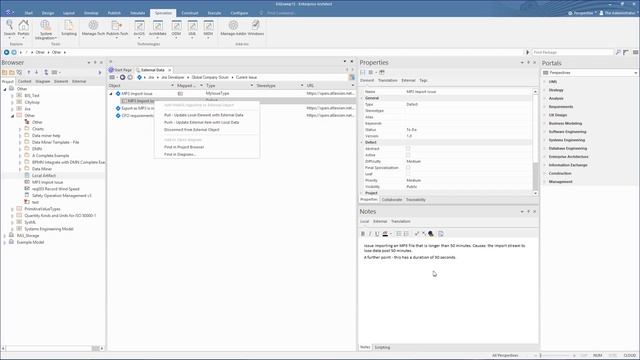The image size is (640, 360).
Task: Click Global Company Scrum in the breadcrumb
Action: point(210,77)
